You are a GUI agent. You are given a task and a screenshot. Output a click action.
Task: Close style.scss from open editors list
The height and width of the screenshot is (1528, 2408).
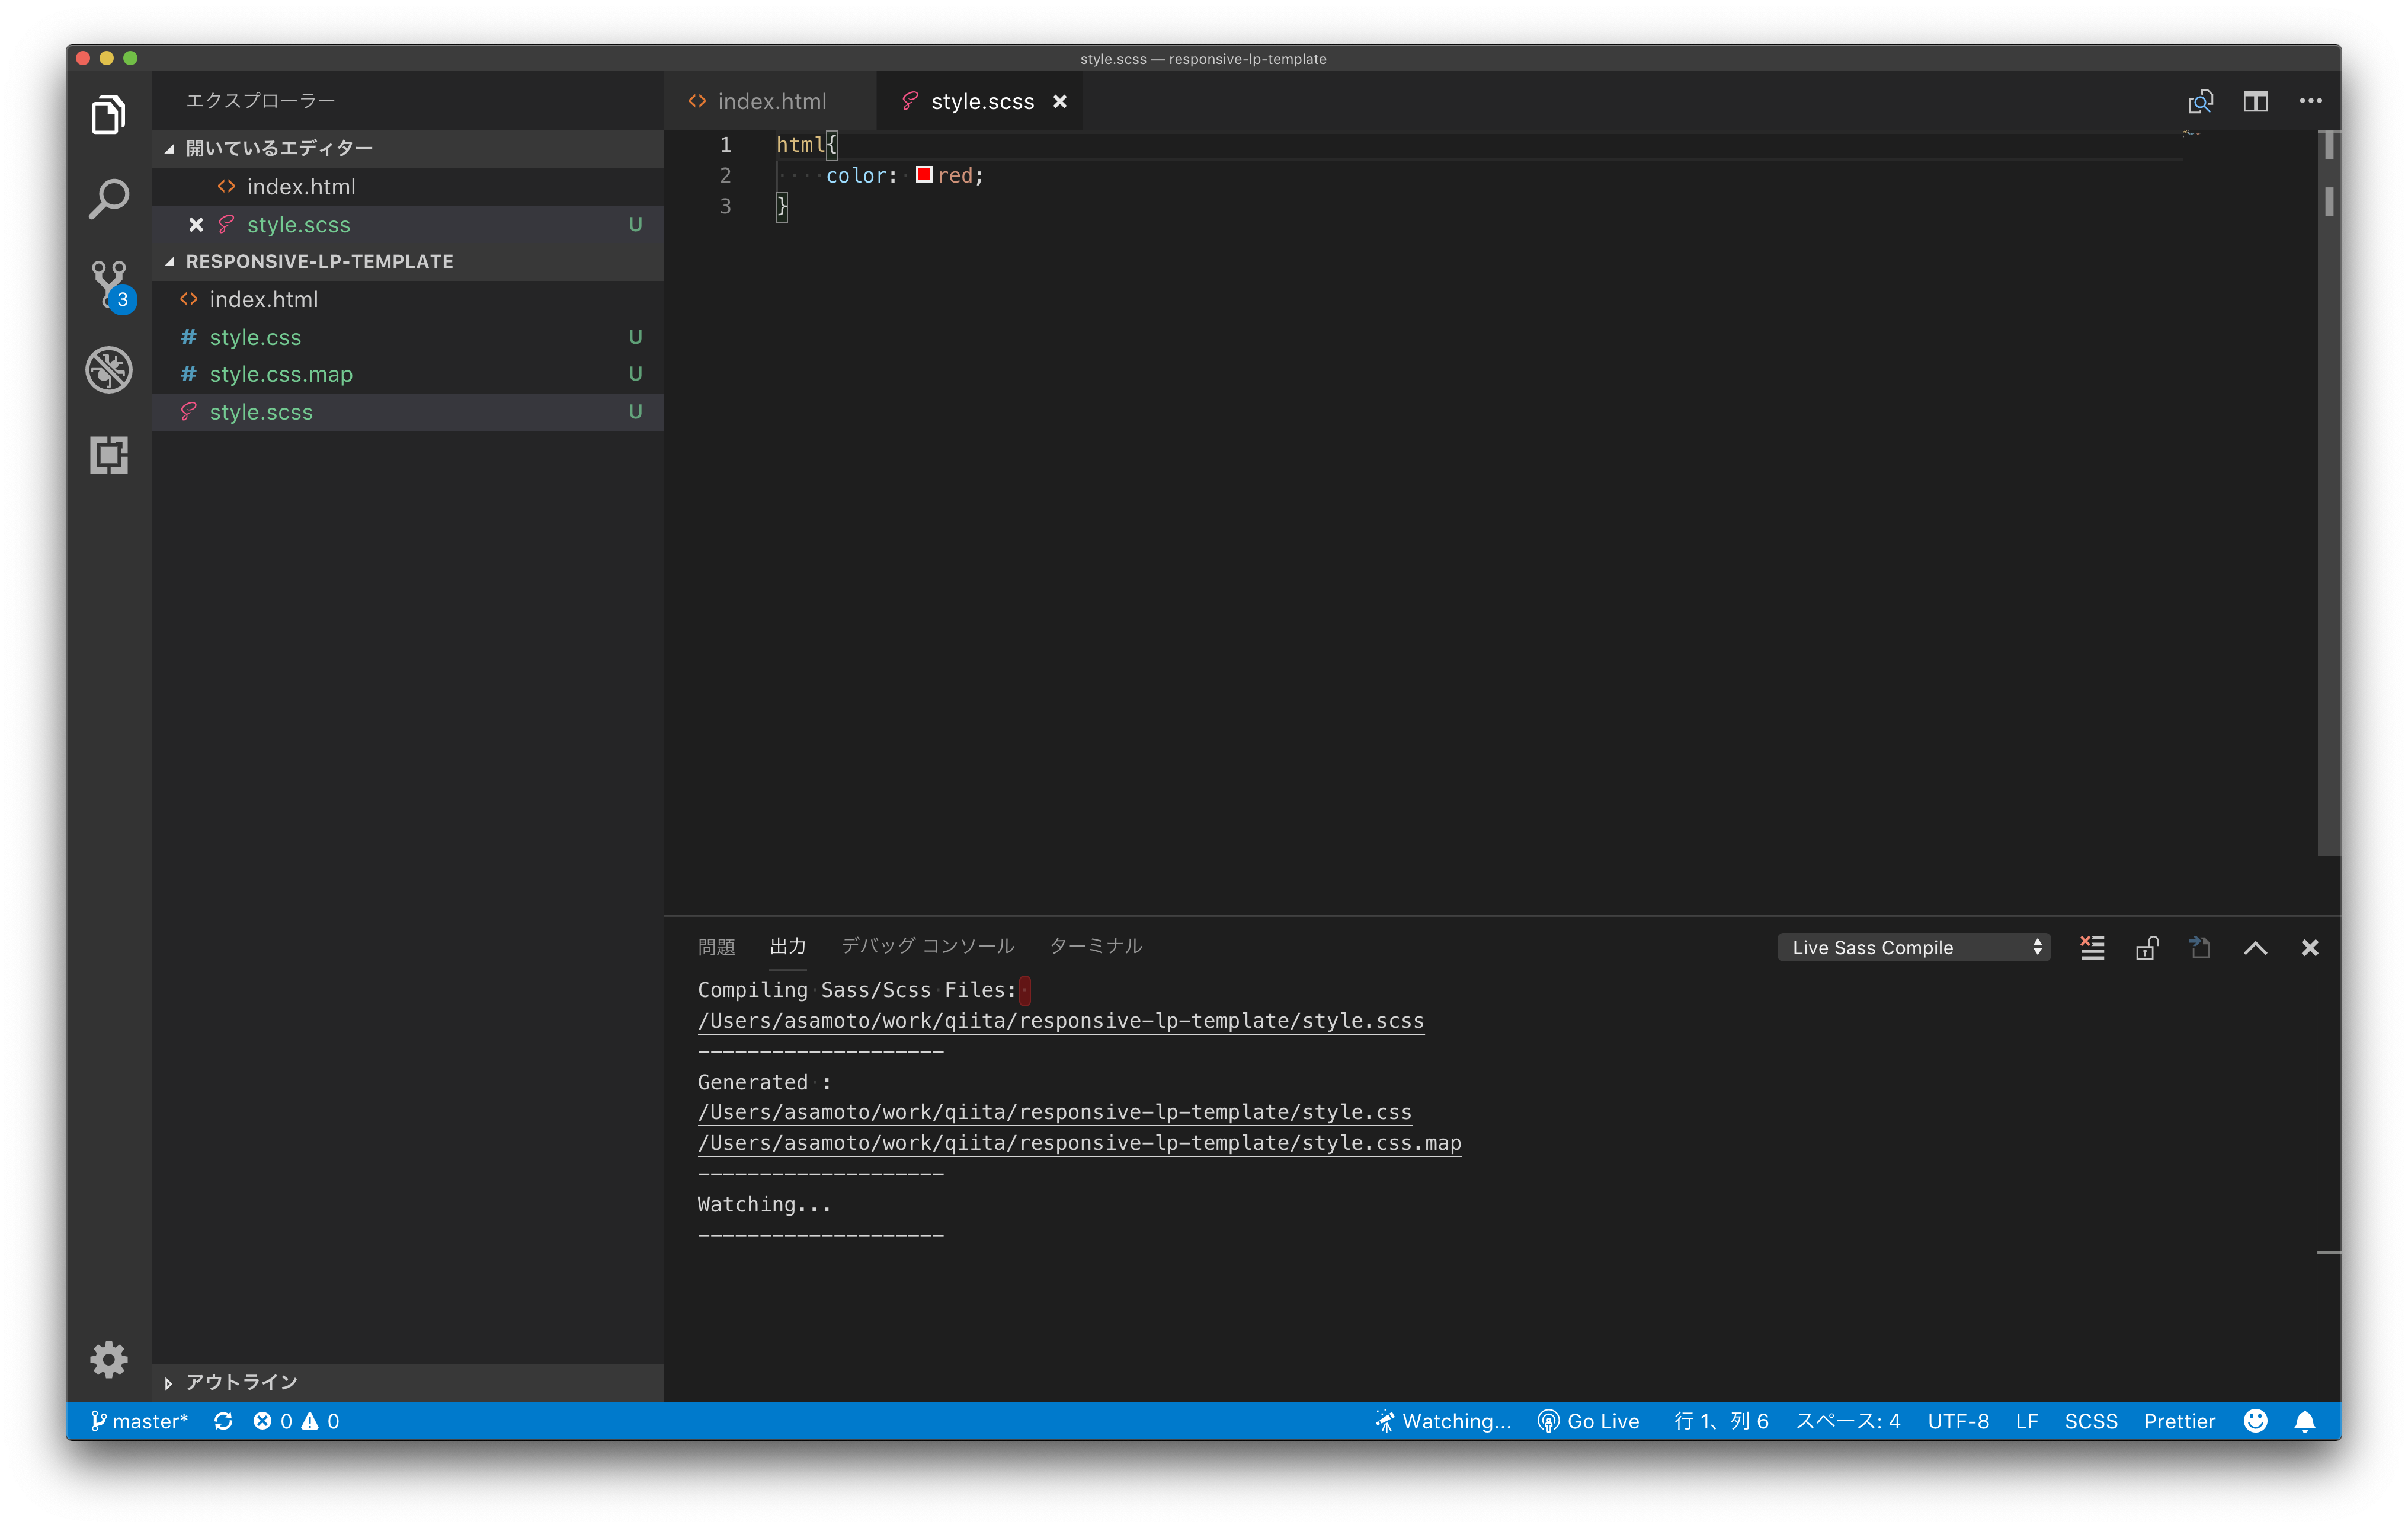point(196,224)
